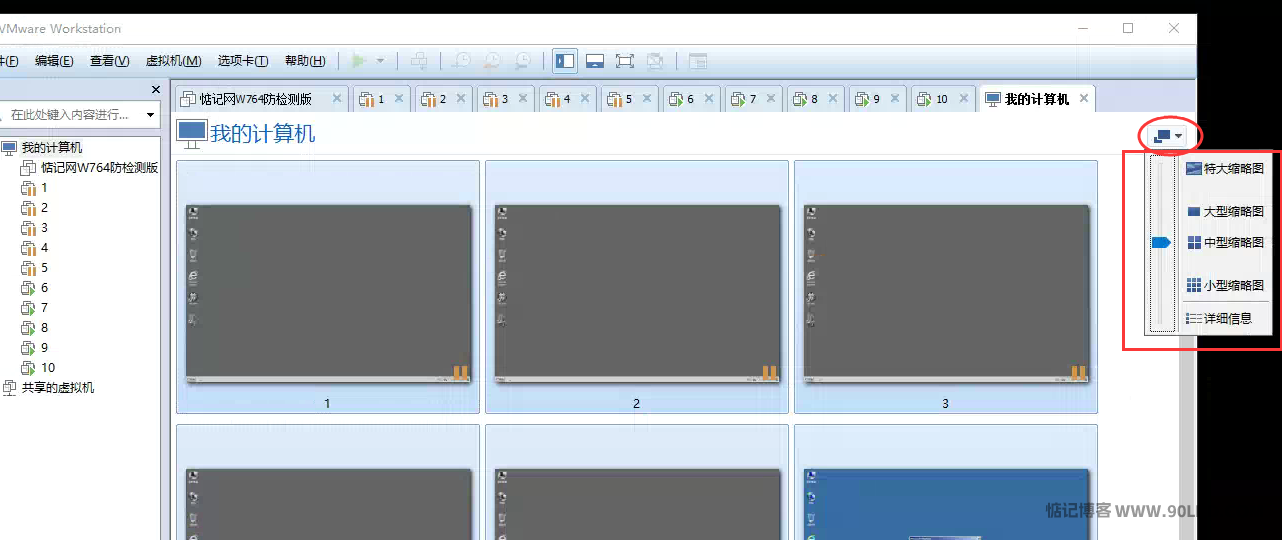Image resolution: width=1282 pixels, height=540 pixels.
Task: Toggle the library sidebar view icon
Action: pos(565,61)
